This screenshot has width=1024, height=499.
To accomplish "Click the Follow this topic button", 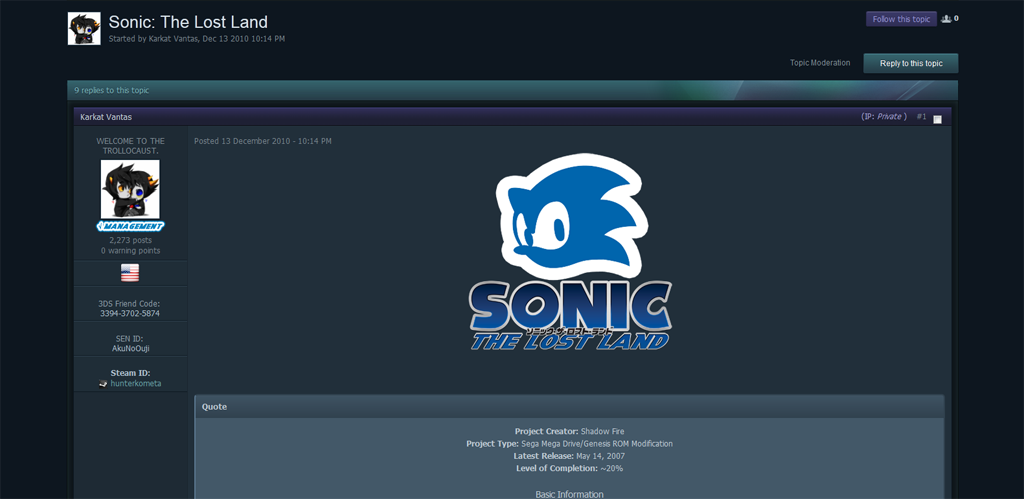I will [901, 19].
